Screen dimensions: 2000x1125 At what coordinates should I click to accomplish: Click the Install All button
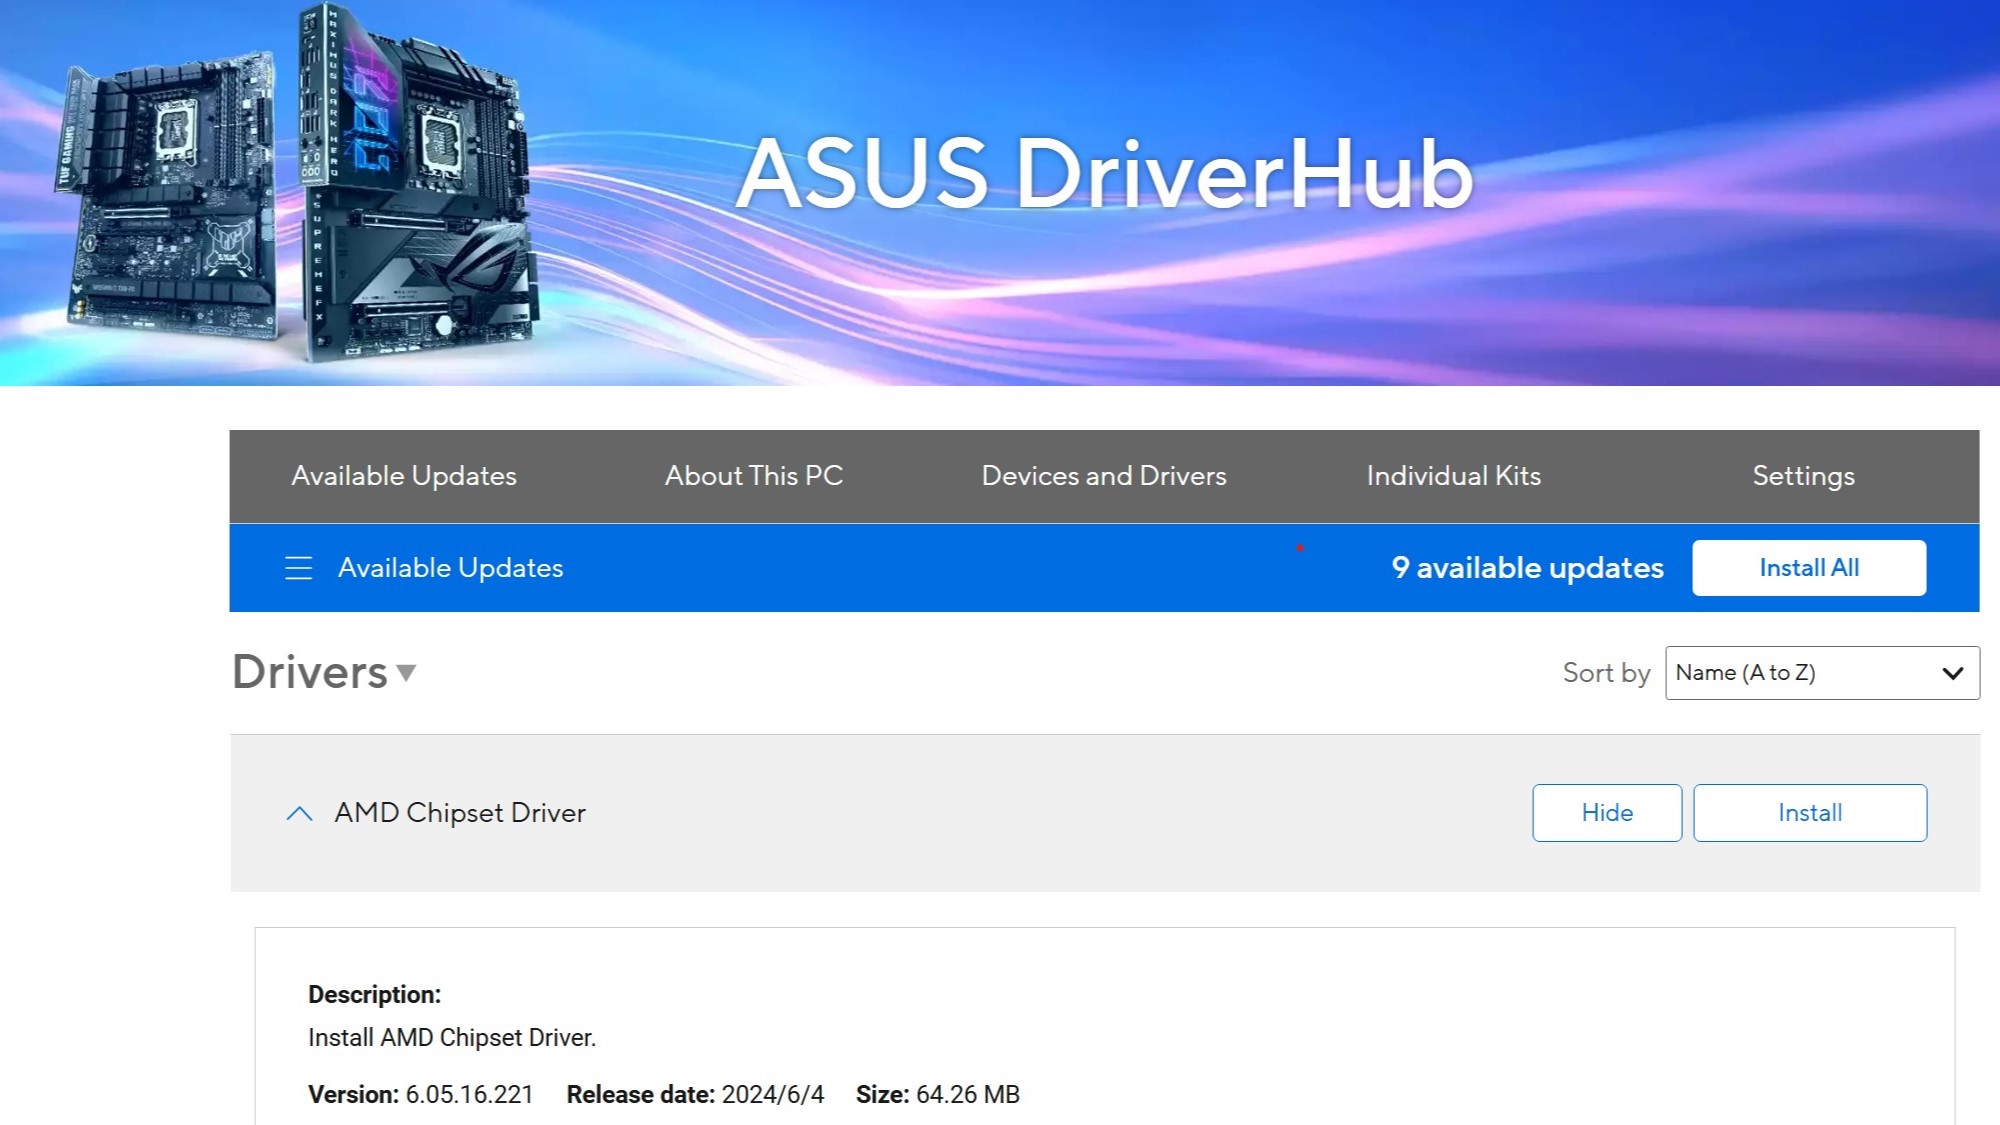coord(1809,568)
